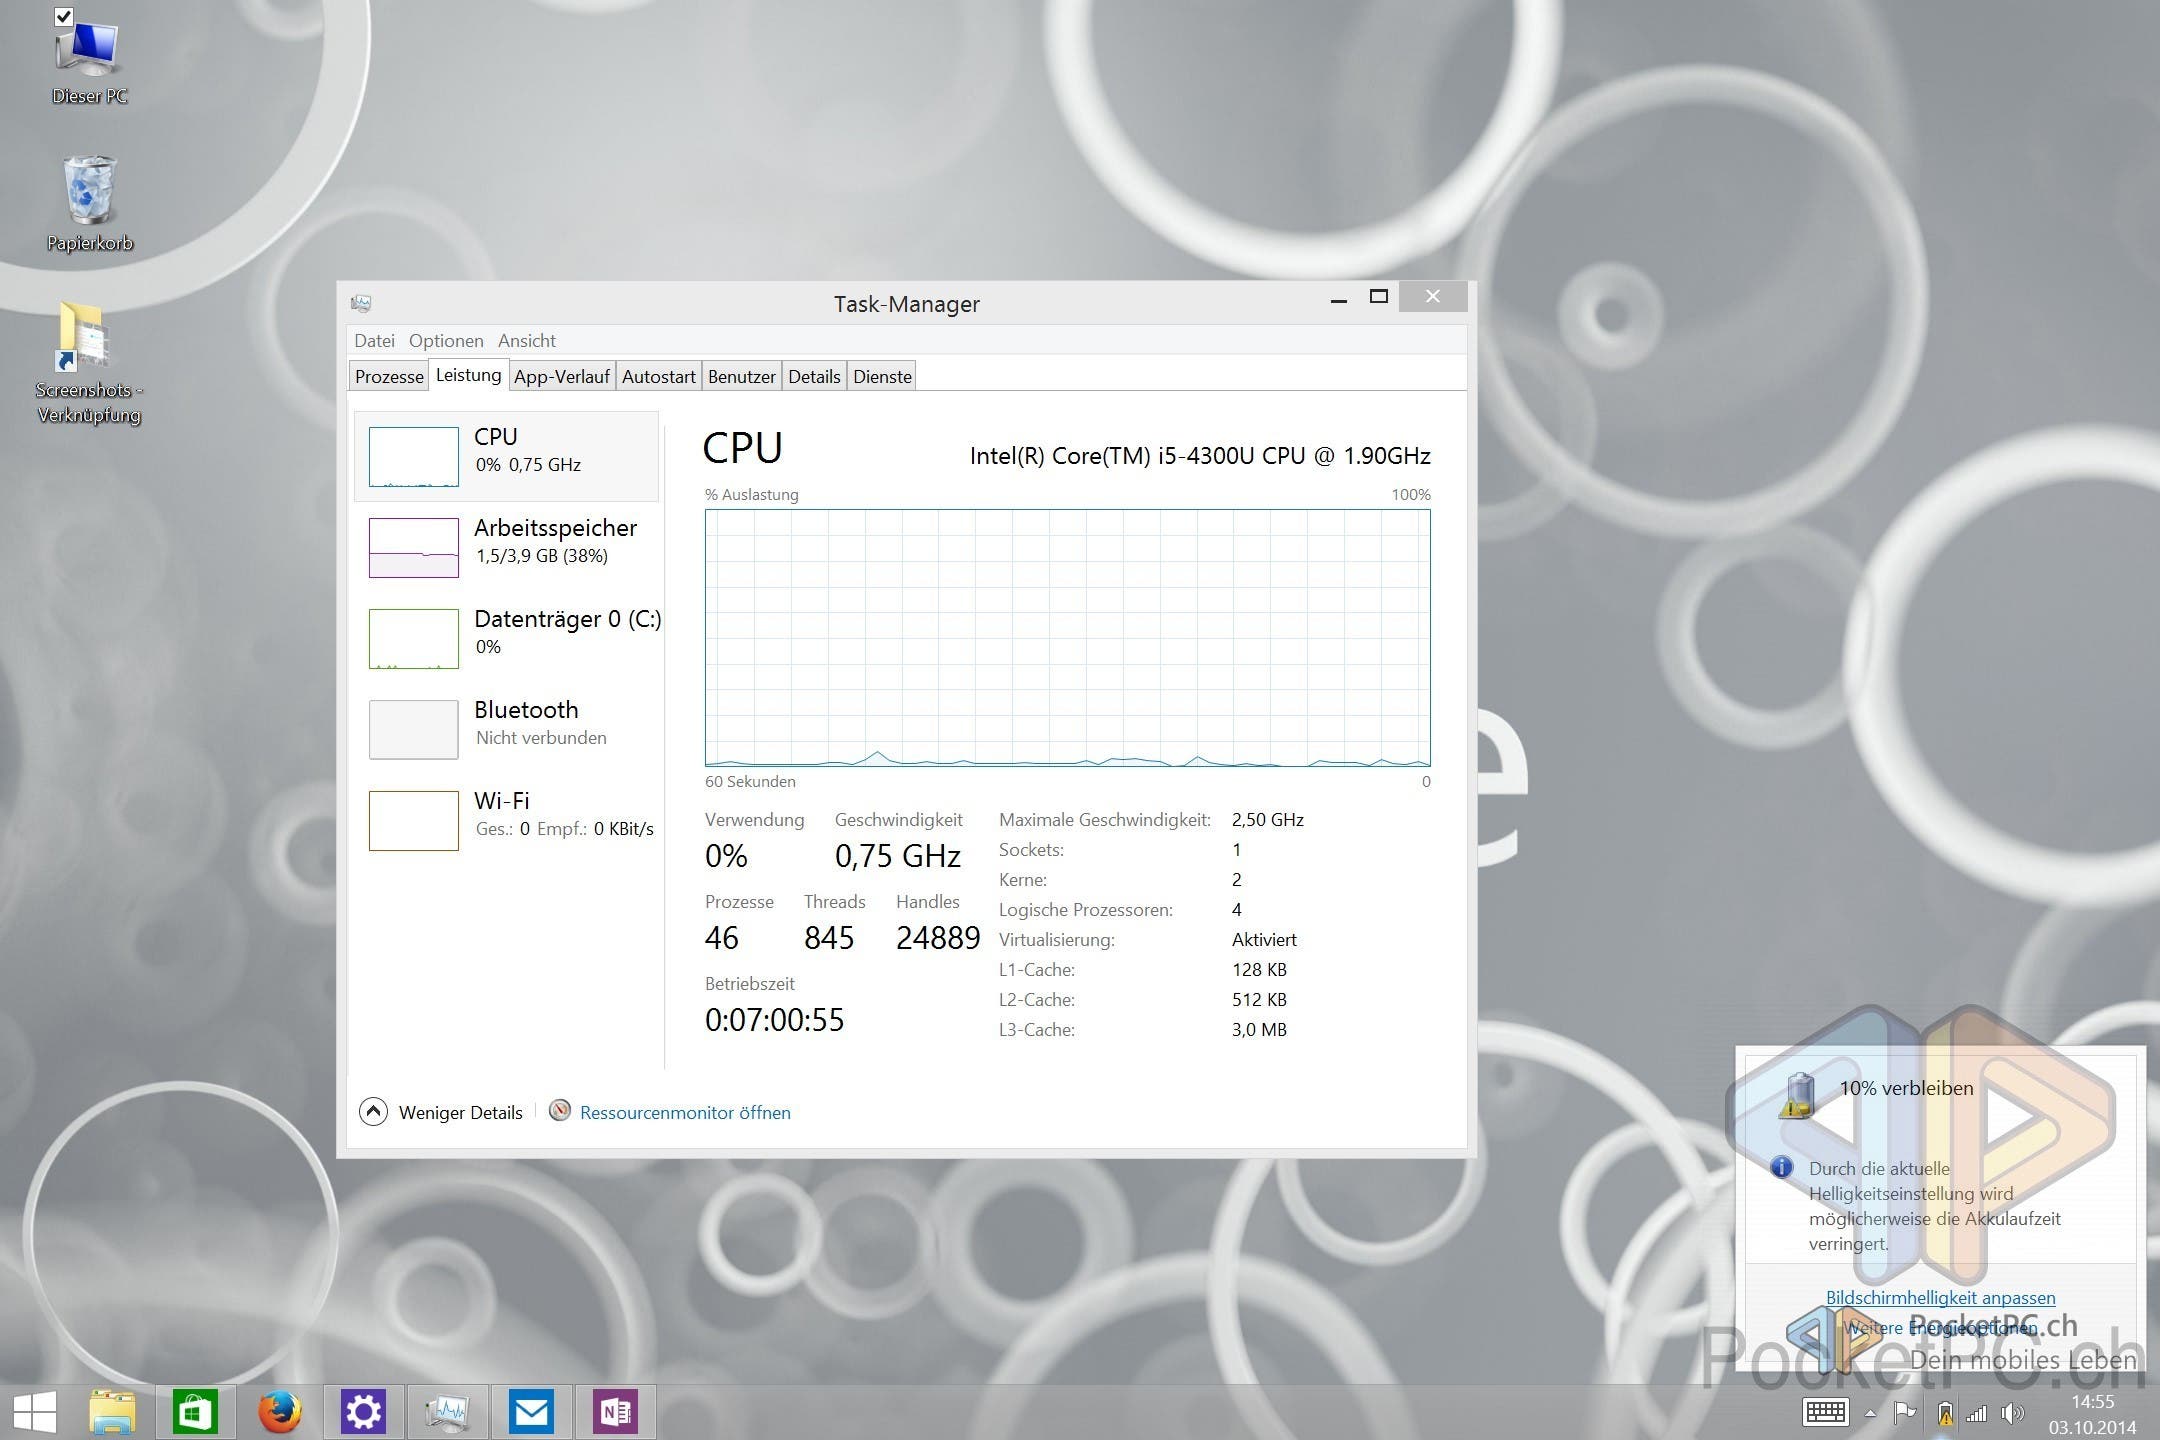2160x1440 pixels.
Task: Open PC settings gear in the taskbar
Action: click(363, 1412)
